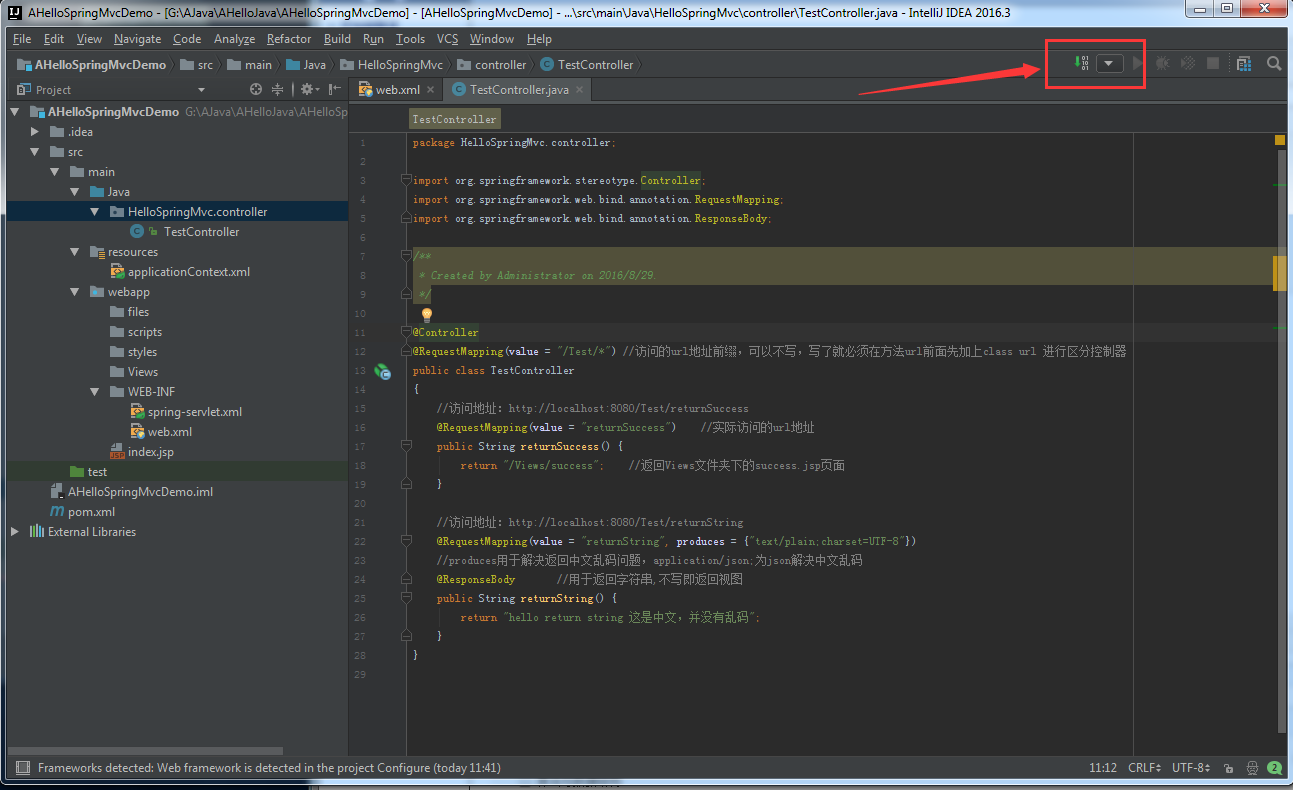Collapse the WEB-INF folder node
Viewport: 1293px width, 790px height.
(x=95, y=392)
